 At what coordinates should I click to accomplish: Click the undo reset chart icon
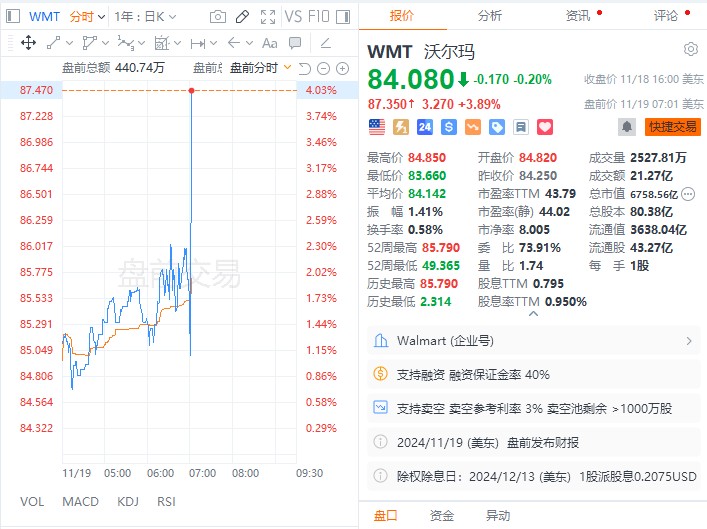305,69
